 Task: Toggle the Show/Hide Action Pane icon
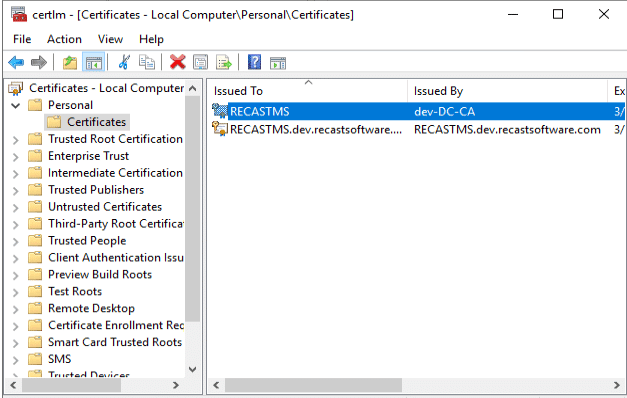pyautogui.click(x=278, y=63)
